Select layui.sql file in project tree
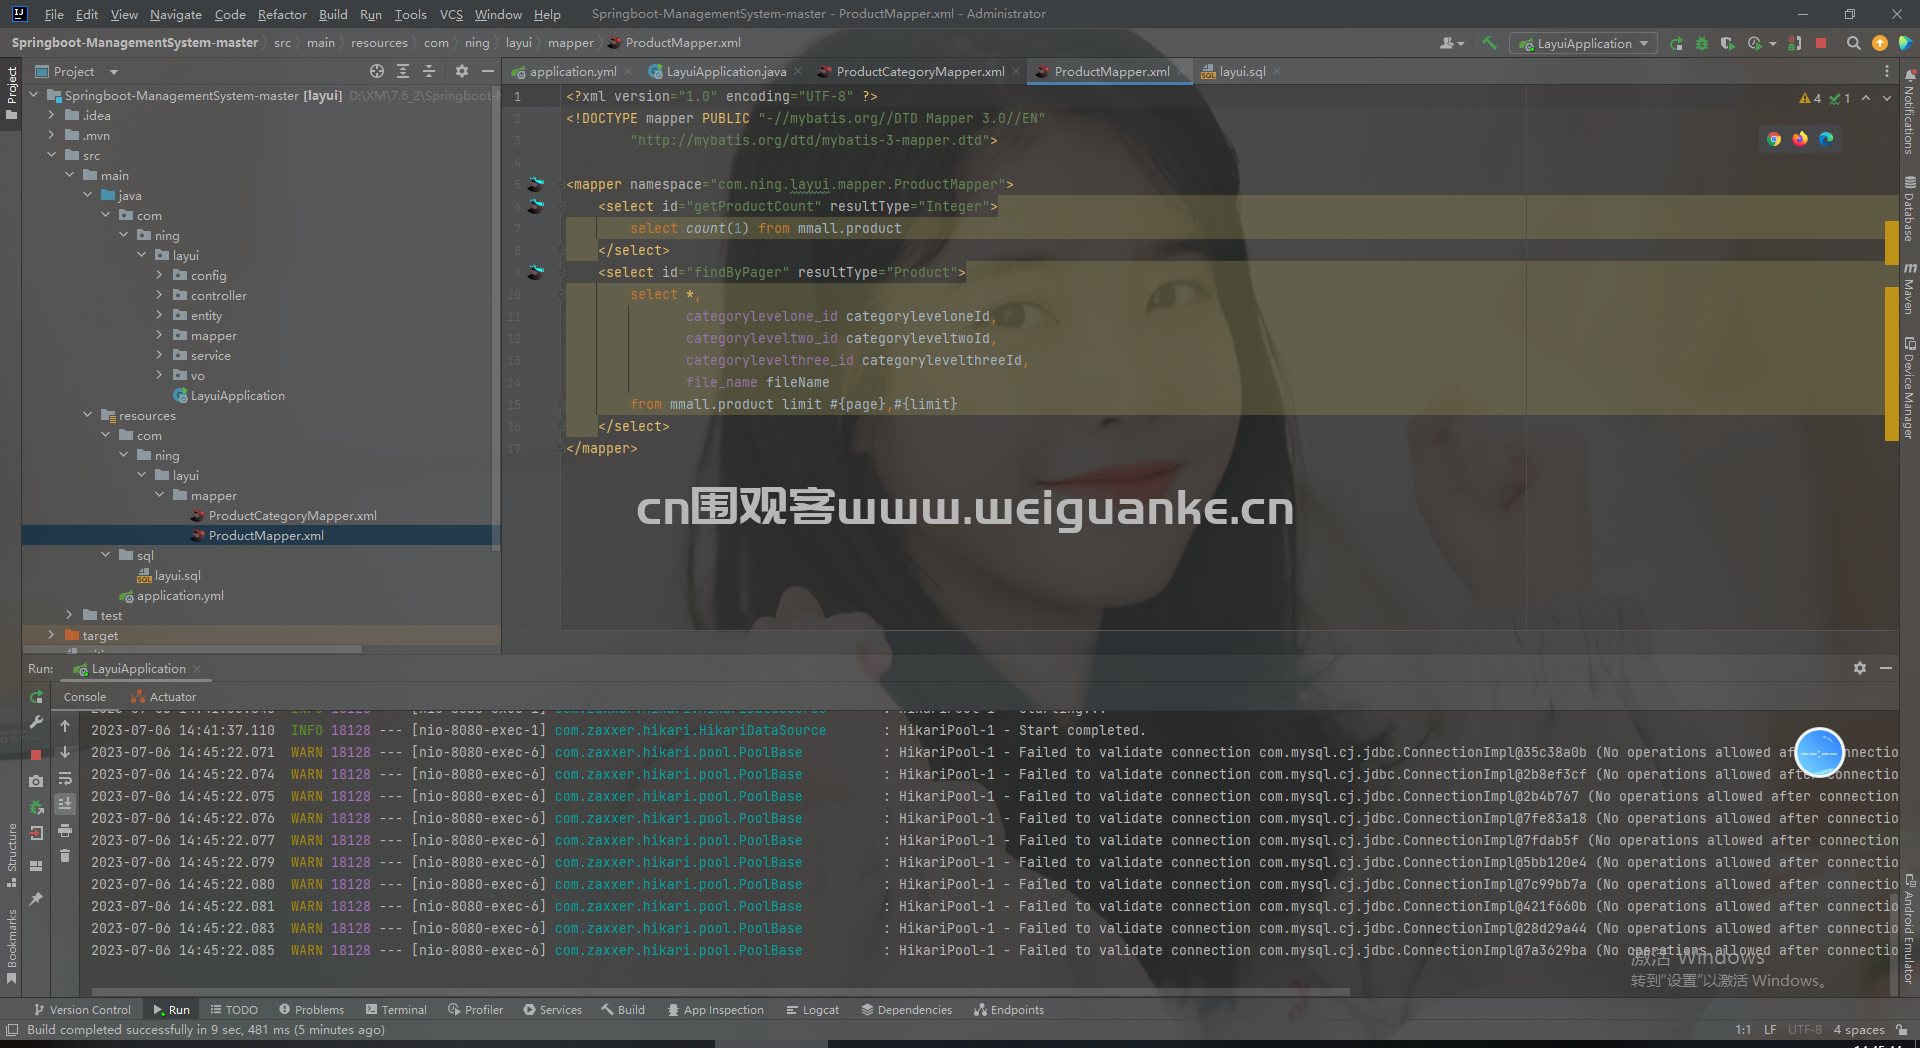The width and height of the screenshot is (1920, 1048). point(177,576)
